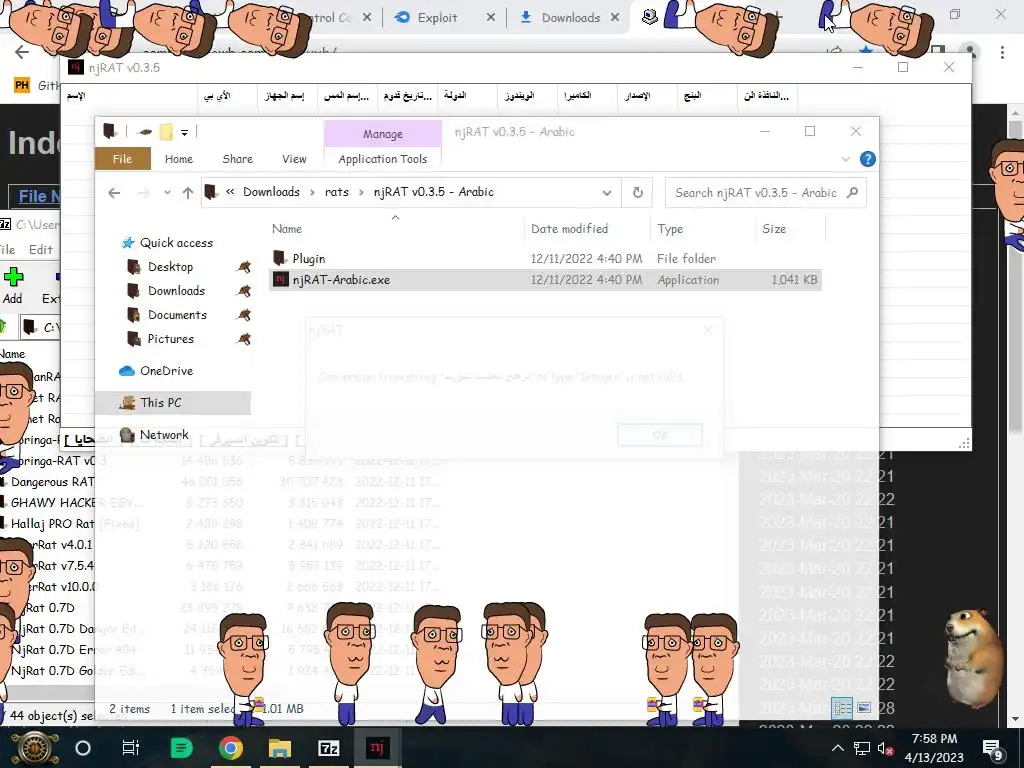
Task: Open Cortana search circle on taskbar
Action: pos(83,748)
